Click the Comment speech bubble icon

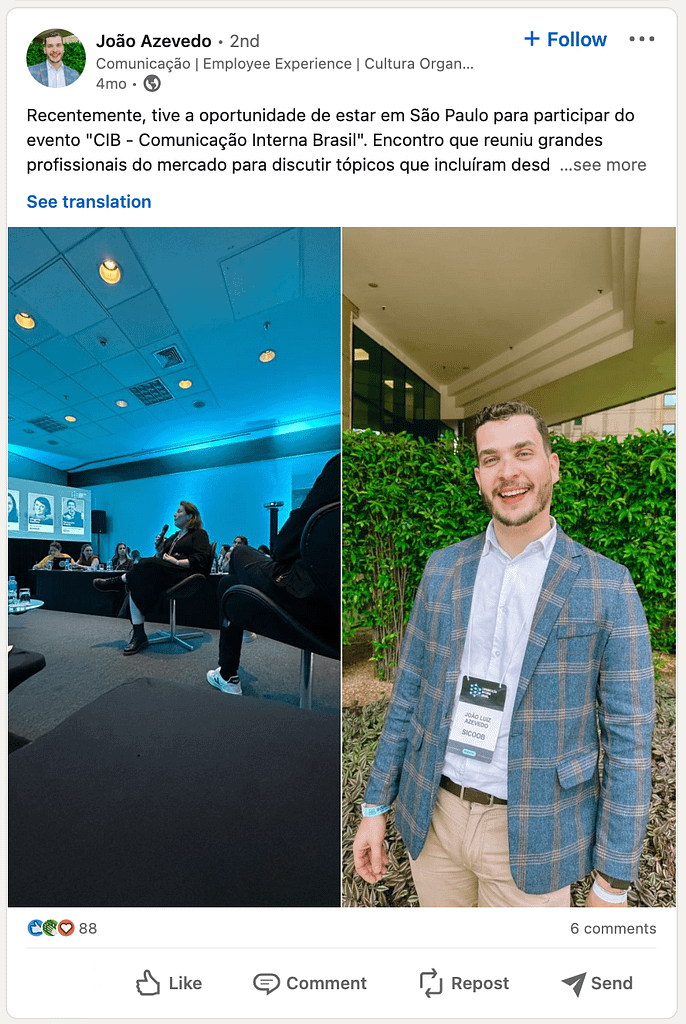266,984
